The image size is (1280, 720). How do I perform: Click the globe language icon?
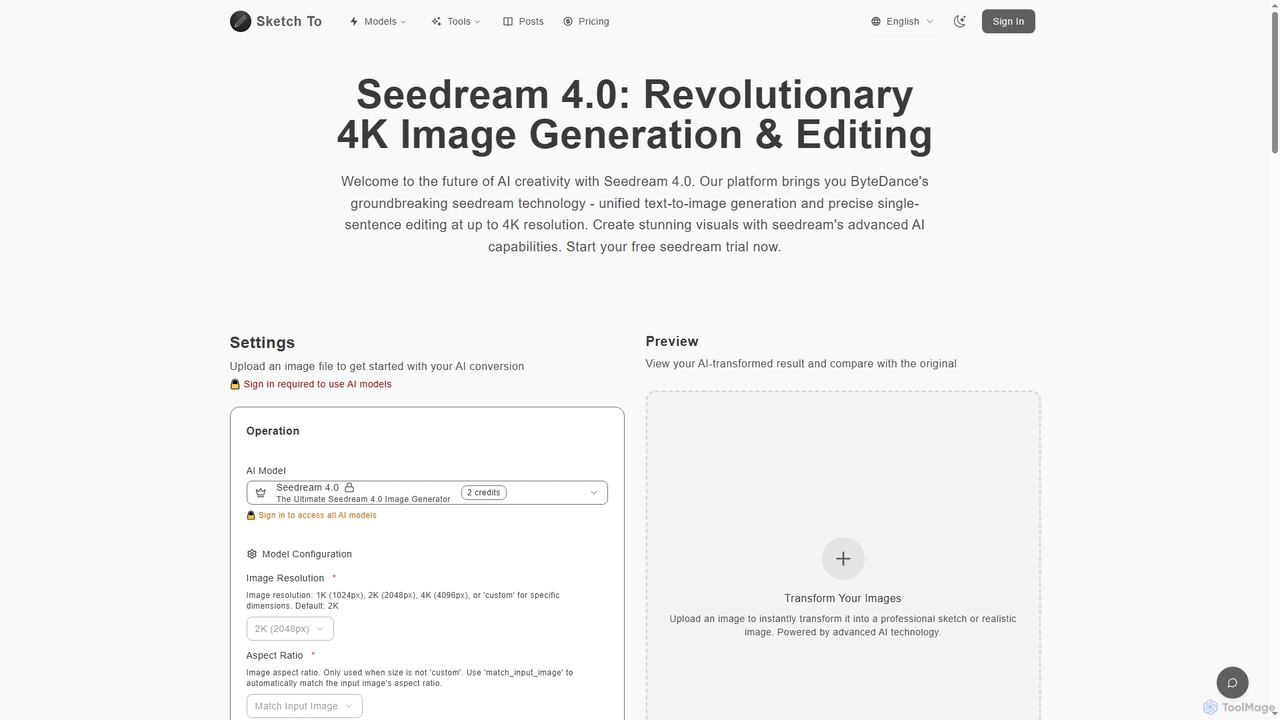click(876, 21)
